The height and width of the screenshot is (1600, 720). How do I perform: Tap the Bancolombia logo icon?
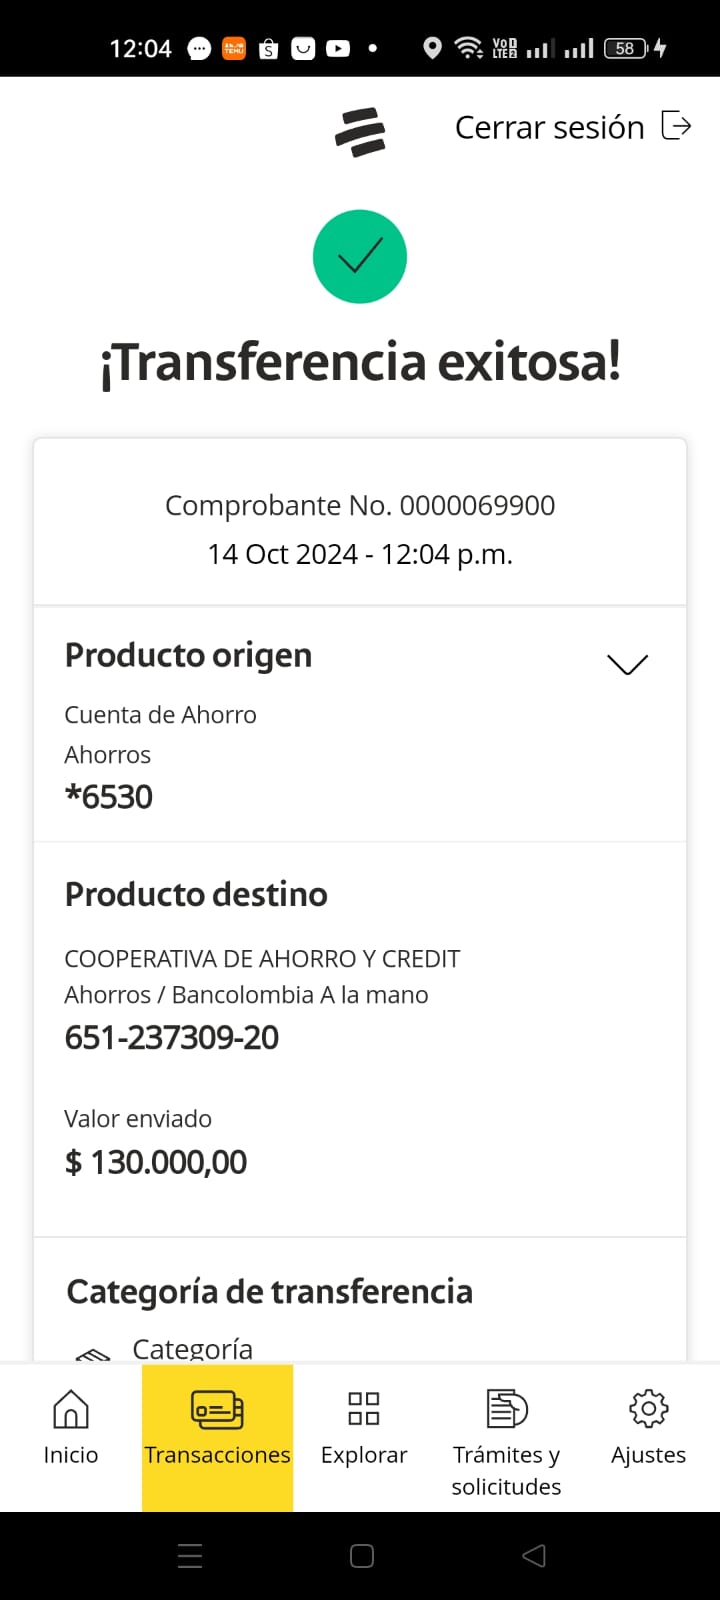(360, 132)
